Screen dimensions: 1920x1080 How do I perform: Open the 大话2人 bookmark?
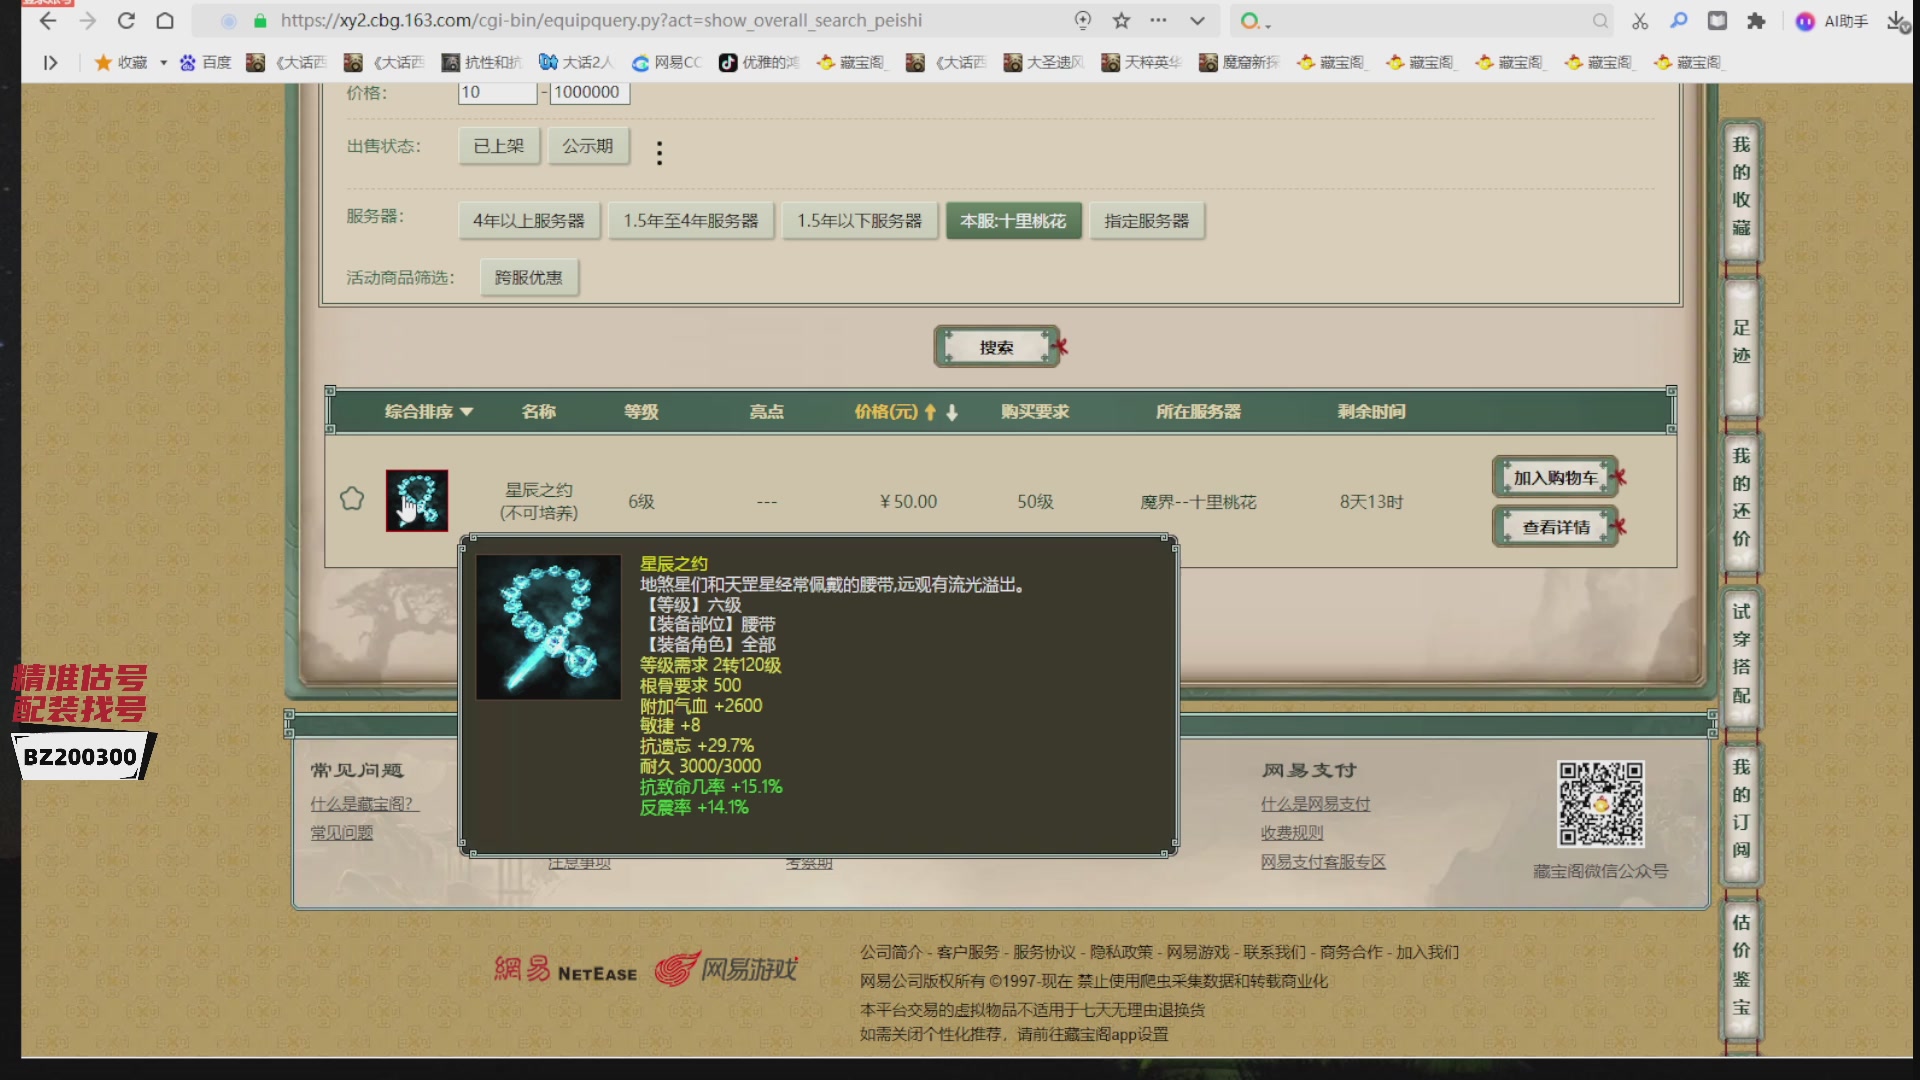576,62
